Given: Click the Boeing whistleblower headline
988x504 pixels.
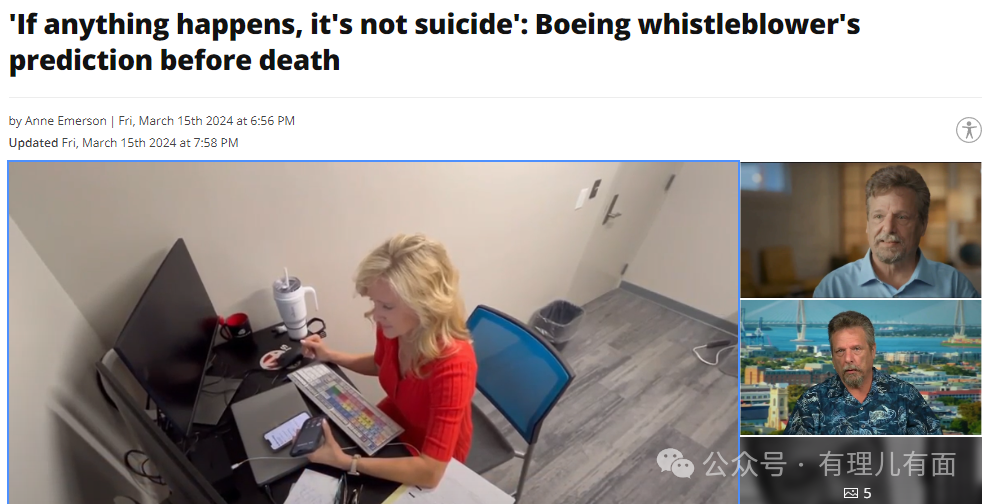Looking at the screenshot, I should tap(434, 42).
